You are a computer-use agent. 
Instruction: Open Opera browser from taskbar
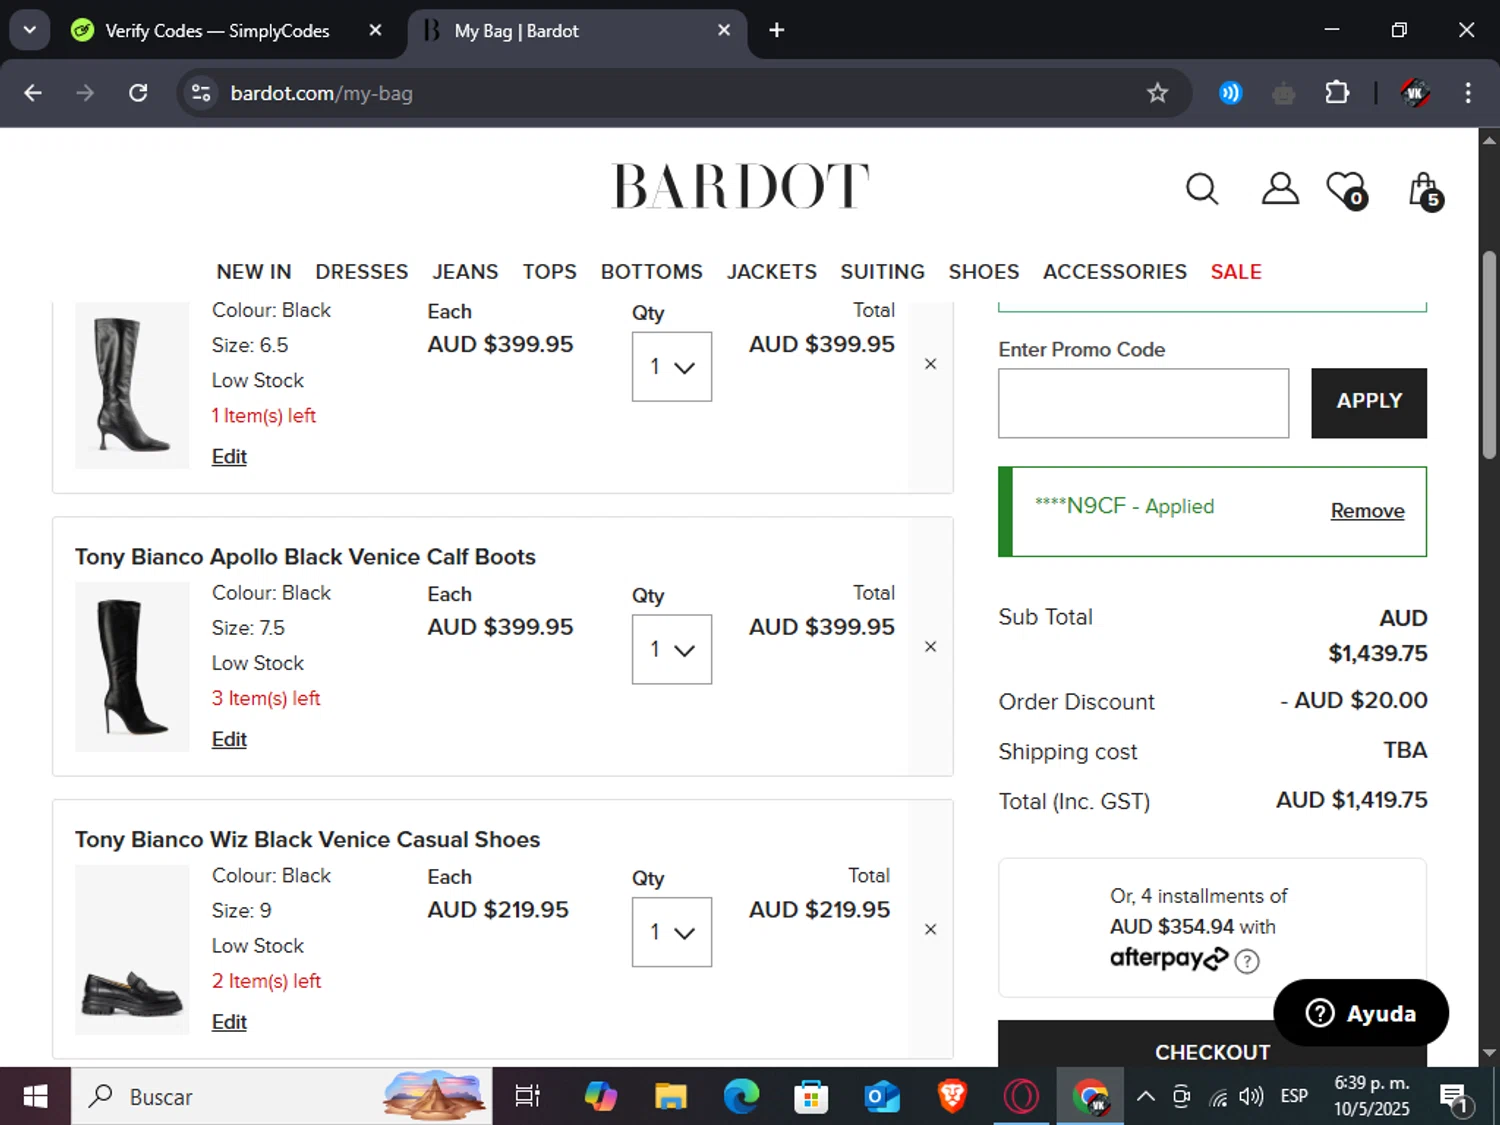(1021, 1097)
